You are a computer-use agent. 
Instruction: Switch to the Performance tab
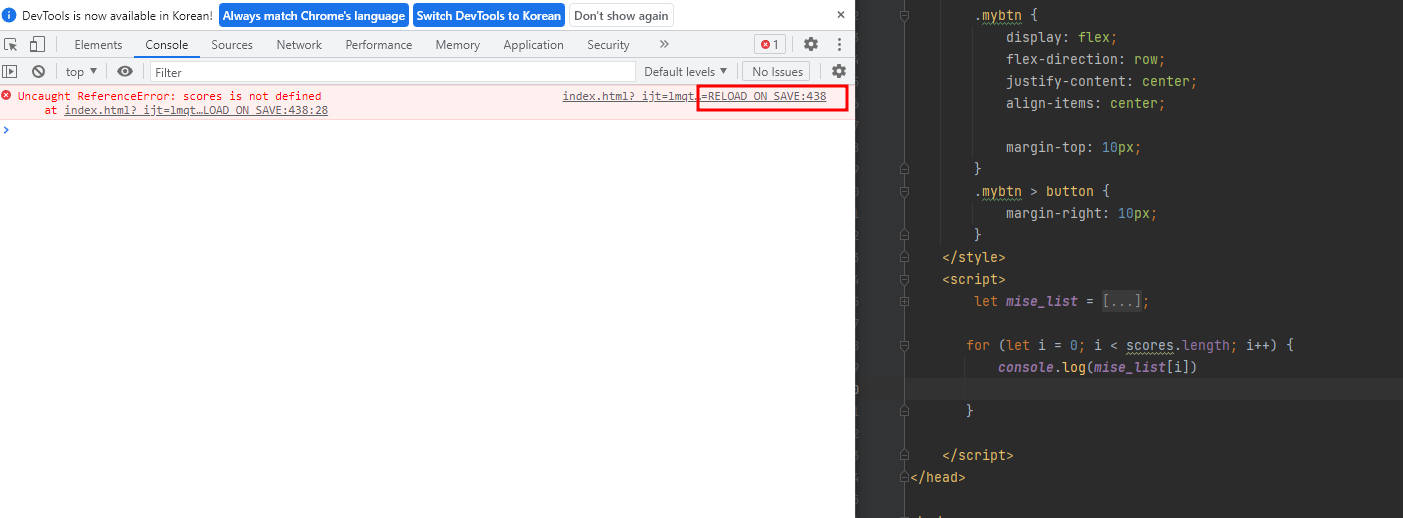[379, 44]
